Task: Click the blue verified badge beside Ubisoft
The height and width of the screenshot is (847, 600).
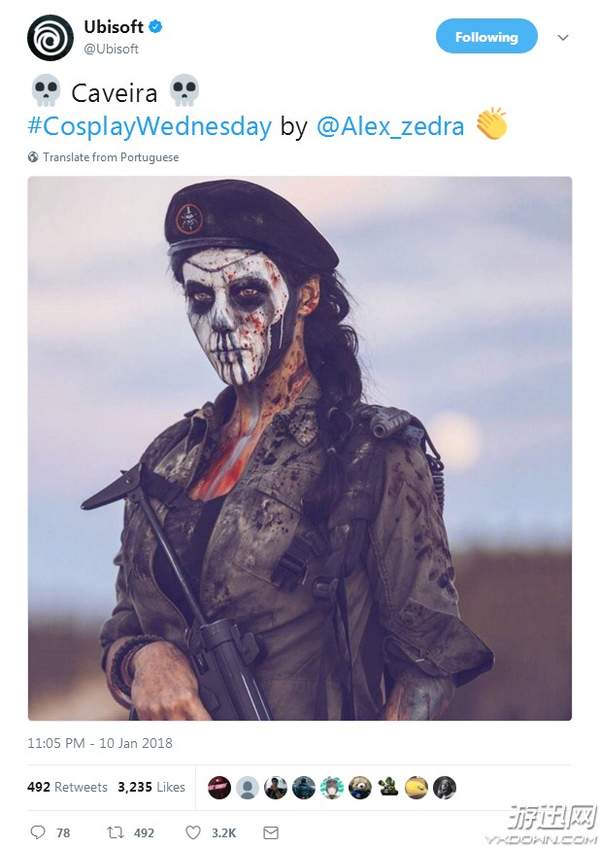Action: click(156, 26)
